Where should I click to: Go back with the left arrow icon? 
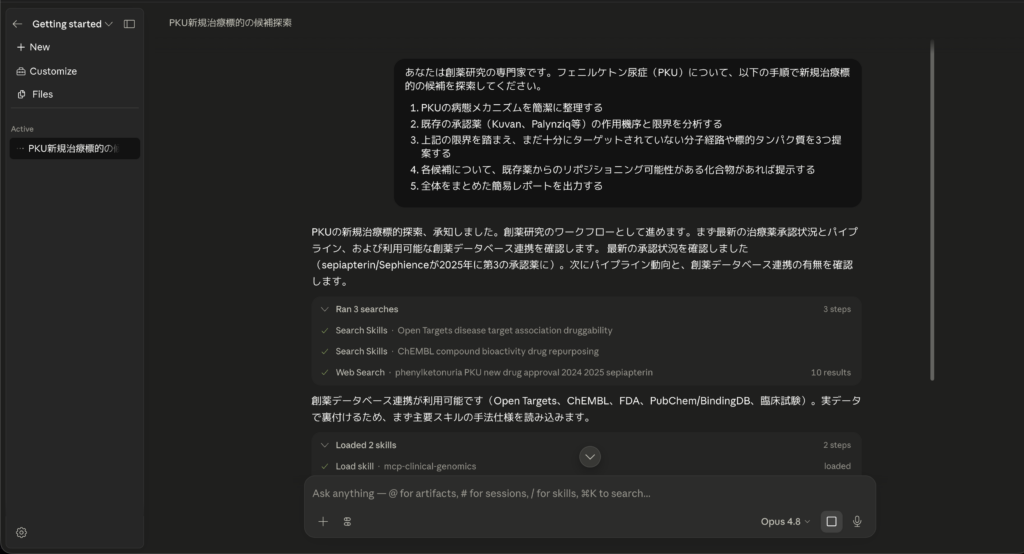click(18, 24)
